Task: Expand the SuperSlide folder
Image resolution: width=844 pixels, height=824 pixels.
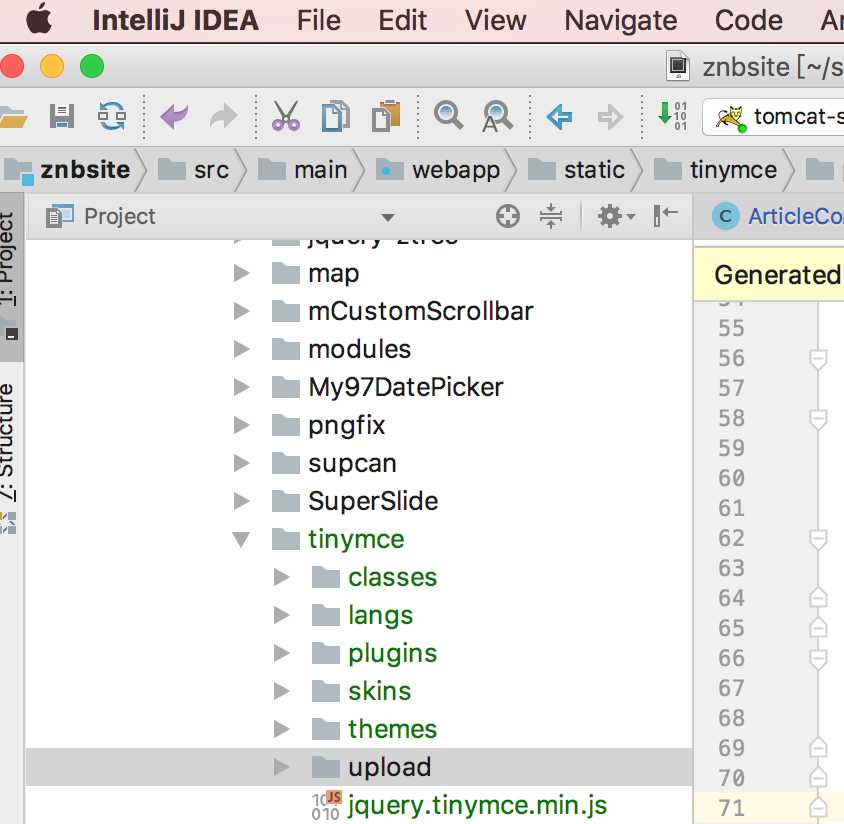Action: tap(242, 501)
